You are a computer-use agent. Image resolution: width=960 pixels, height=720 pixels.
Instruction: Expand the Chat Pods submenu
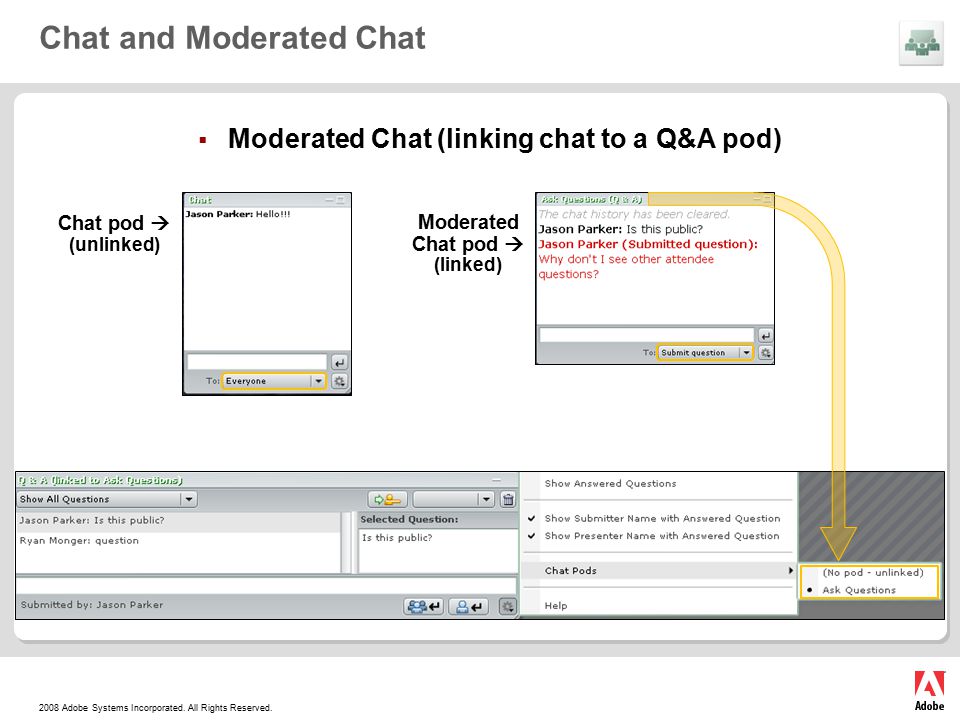point(660,571)
